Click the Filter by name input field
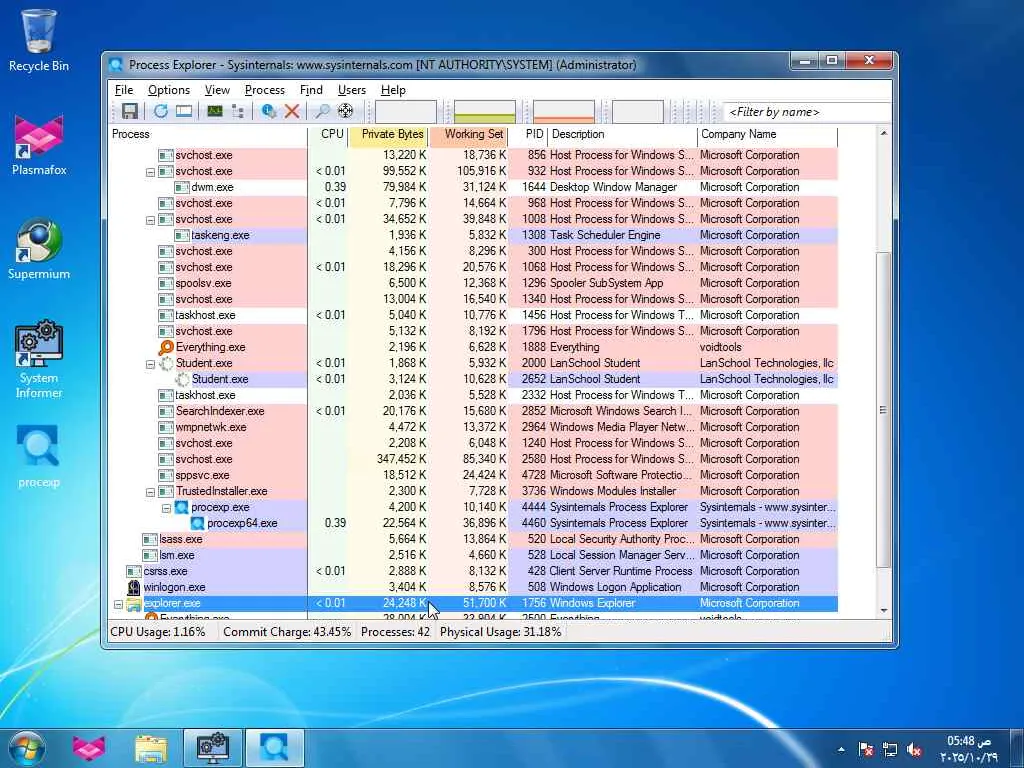 [807, 112]
